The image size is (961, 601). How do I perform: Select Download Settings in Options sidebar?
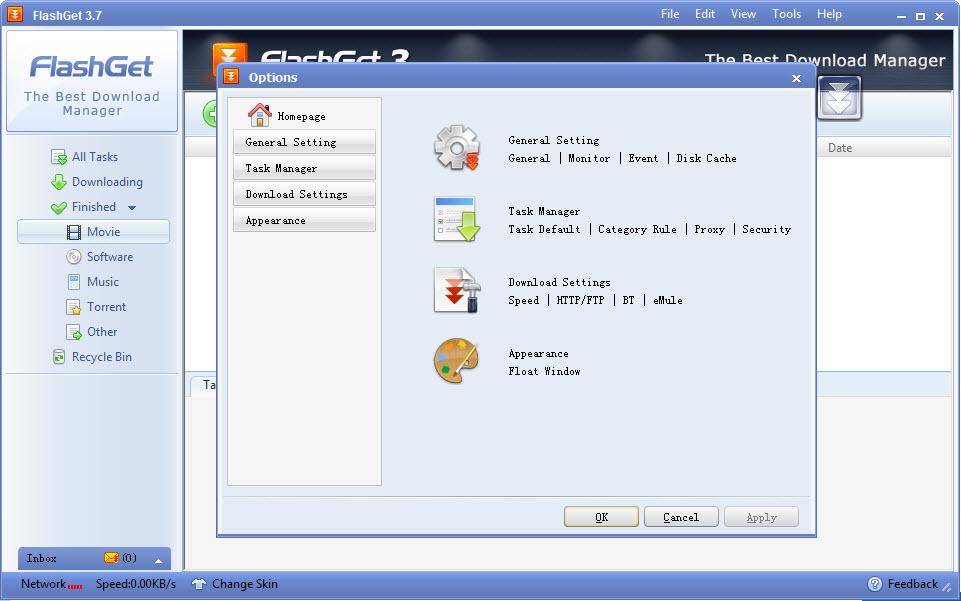point(304,194)
